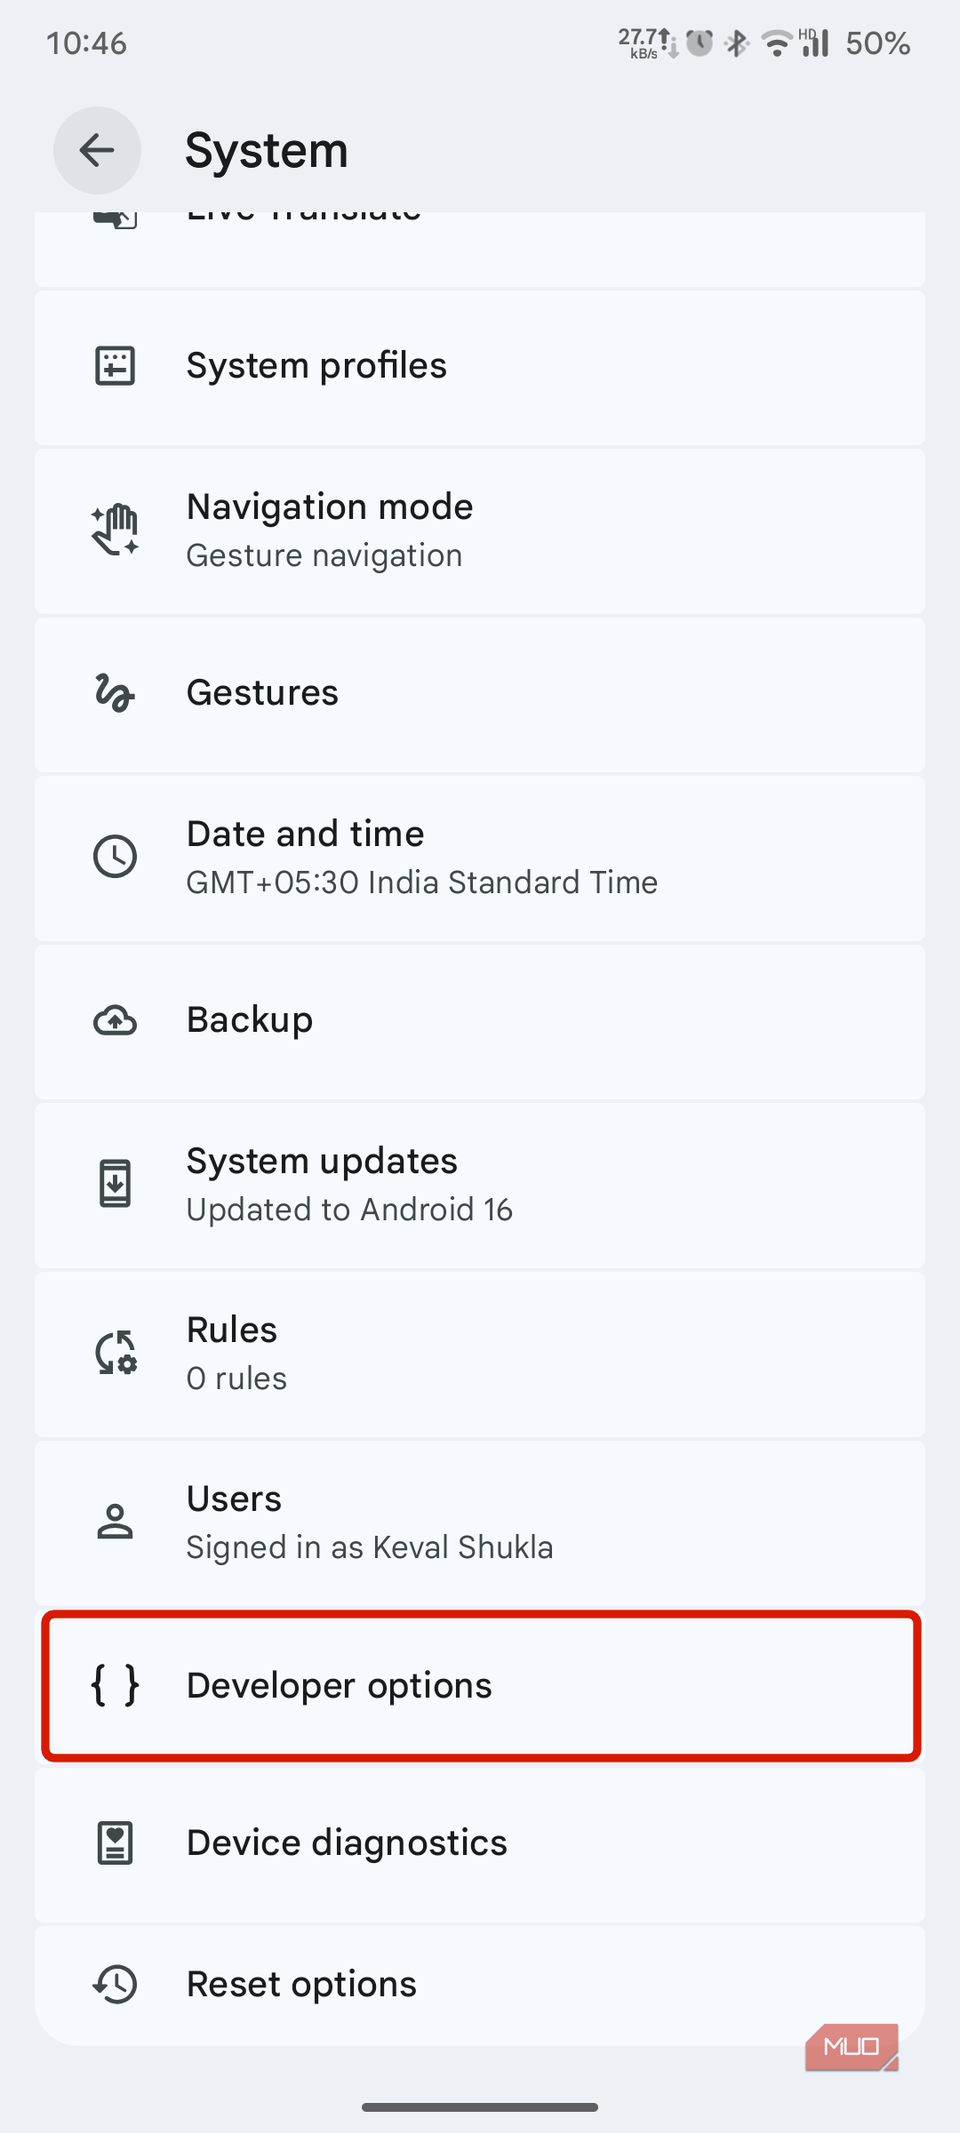
Task: Tap the Navigation mode hand icon
Action: (115, 530)
